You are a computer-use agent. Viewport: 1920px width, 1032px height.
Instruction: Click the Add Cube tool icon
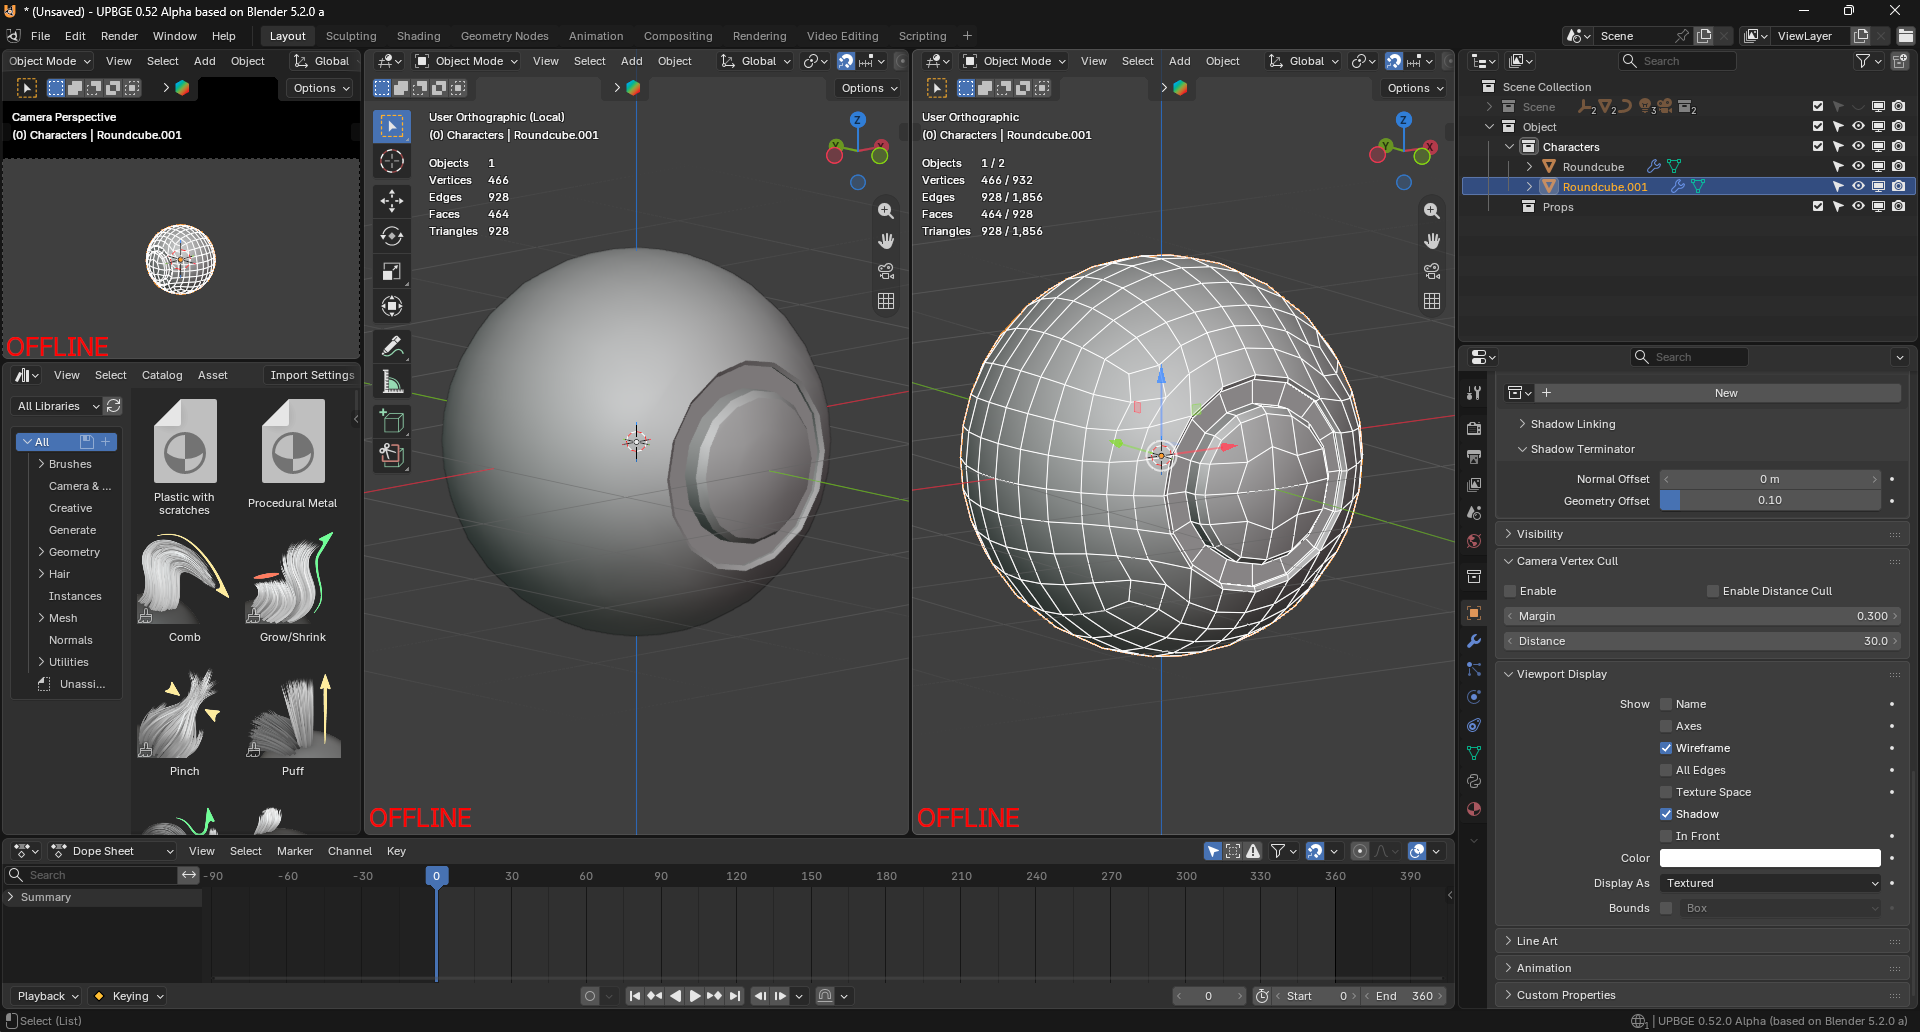click(x=392, y=422)
